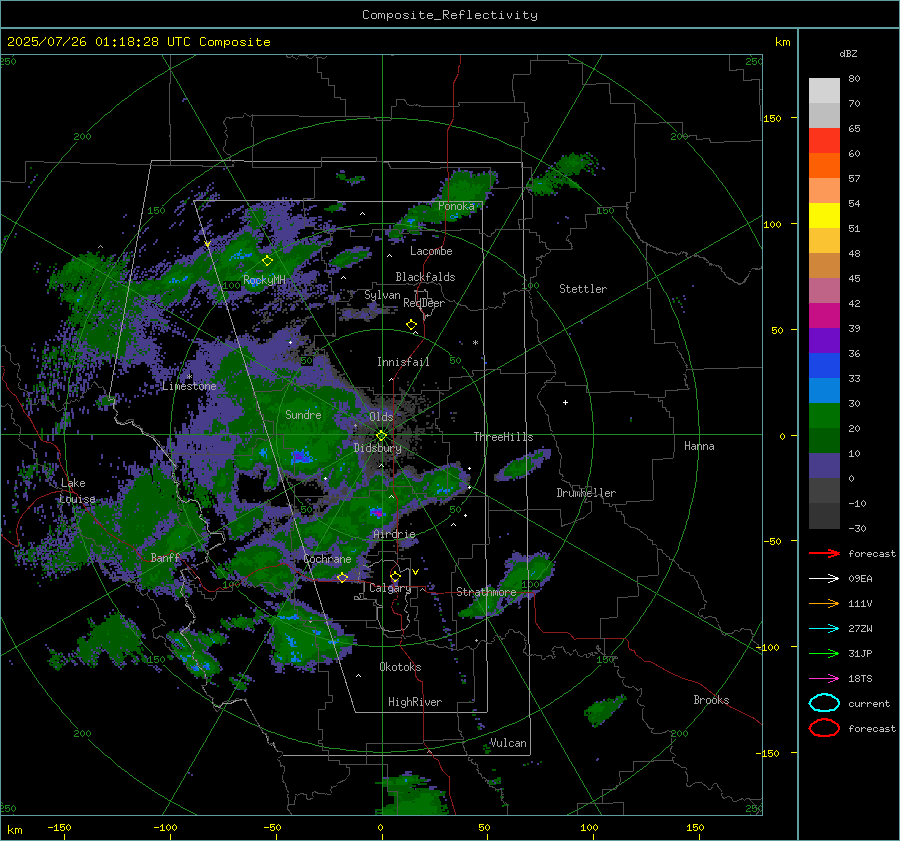
Task: Click the Banff label
Action: (165, 557)
